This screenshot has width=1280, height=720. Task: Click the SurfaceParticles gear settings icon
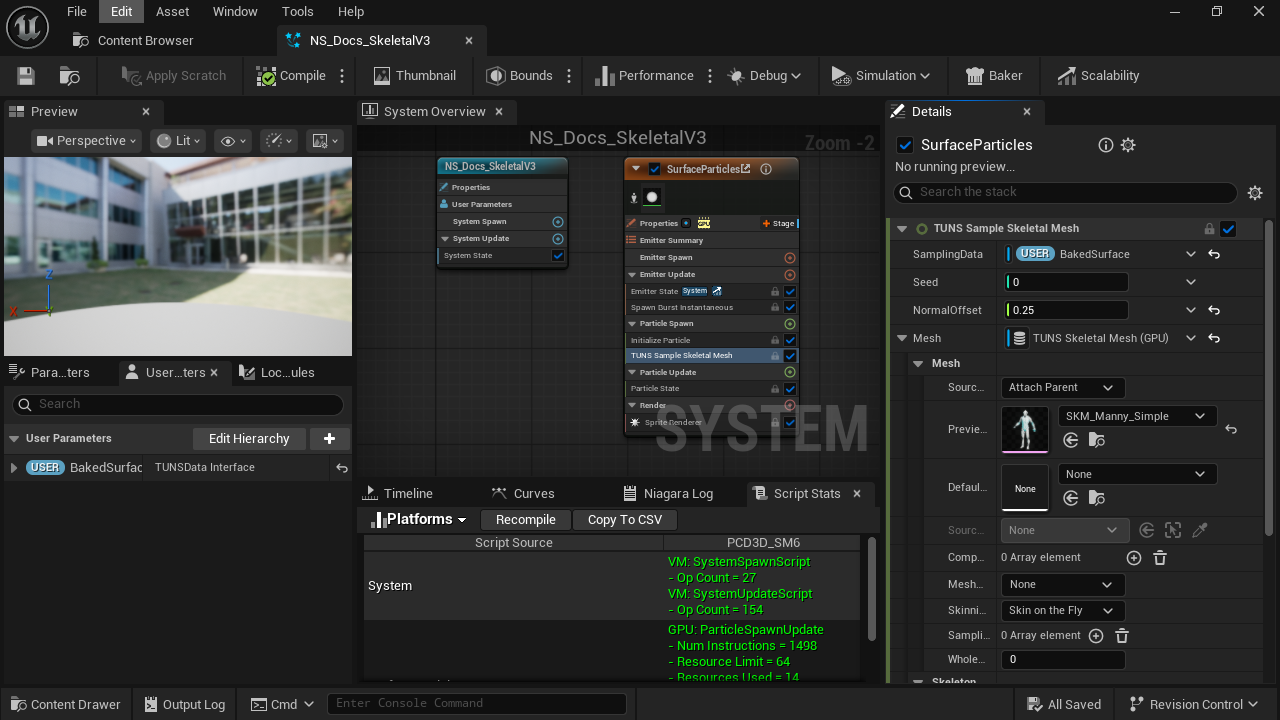coord(1128,145)
